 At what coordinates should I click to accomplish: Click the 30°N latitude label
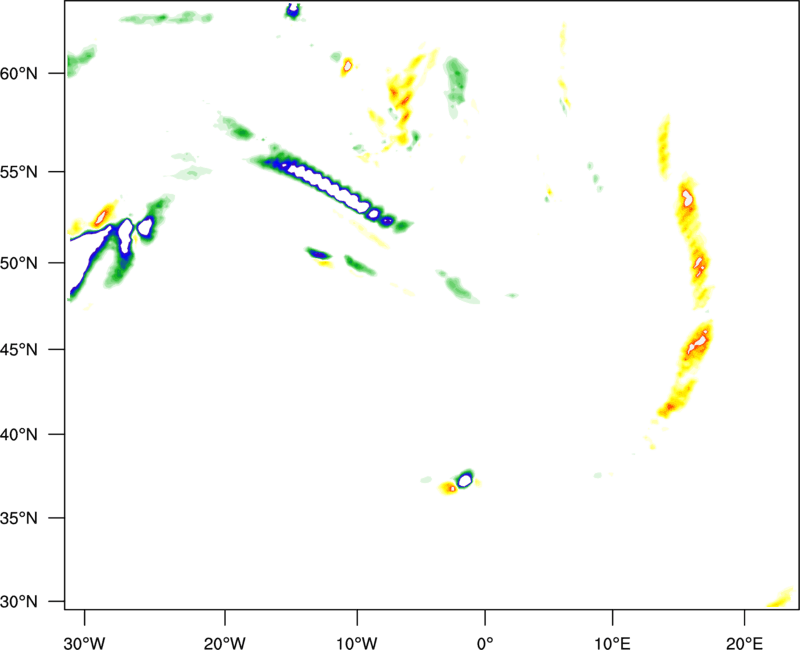[x=19, y=602]
